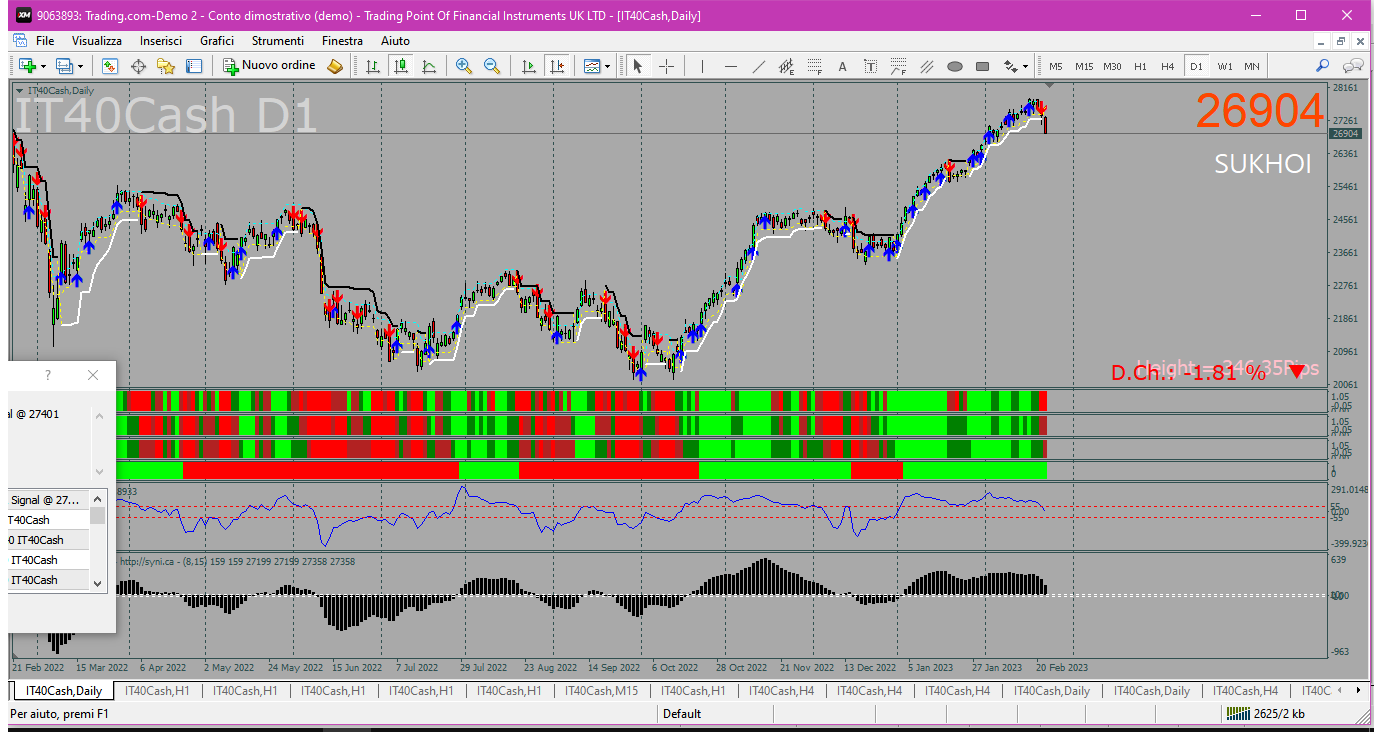This screenshot has height=732, width=1378.
Task: Switch to M5 timeframe
Action: (1056, 66)
